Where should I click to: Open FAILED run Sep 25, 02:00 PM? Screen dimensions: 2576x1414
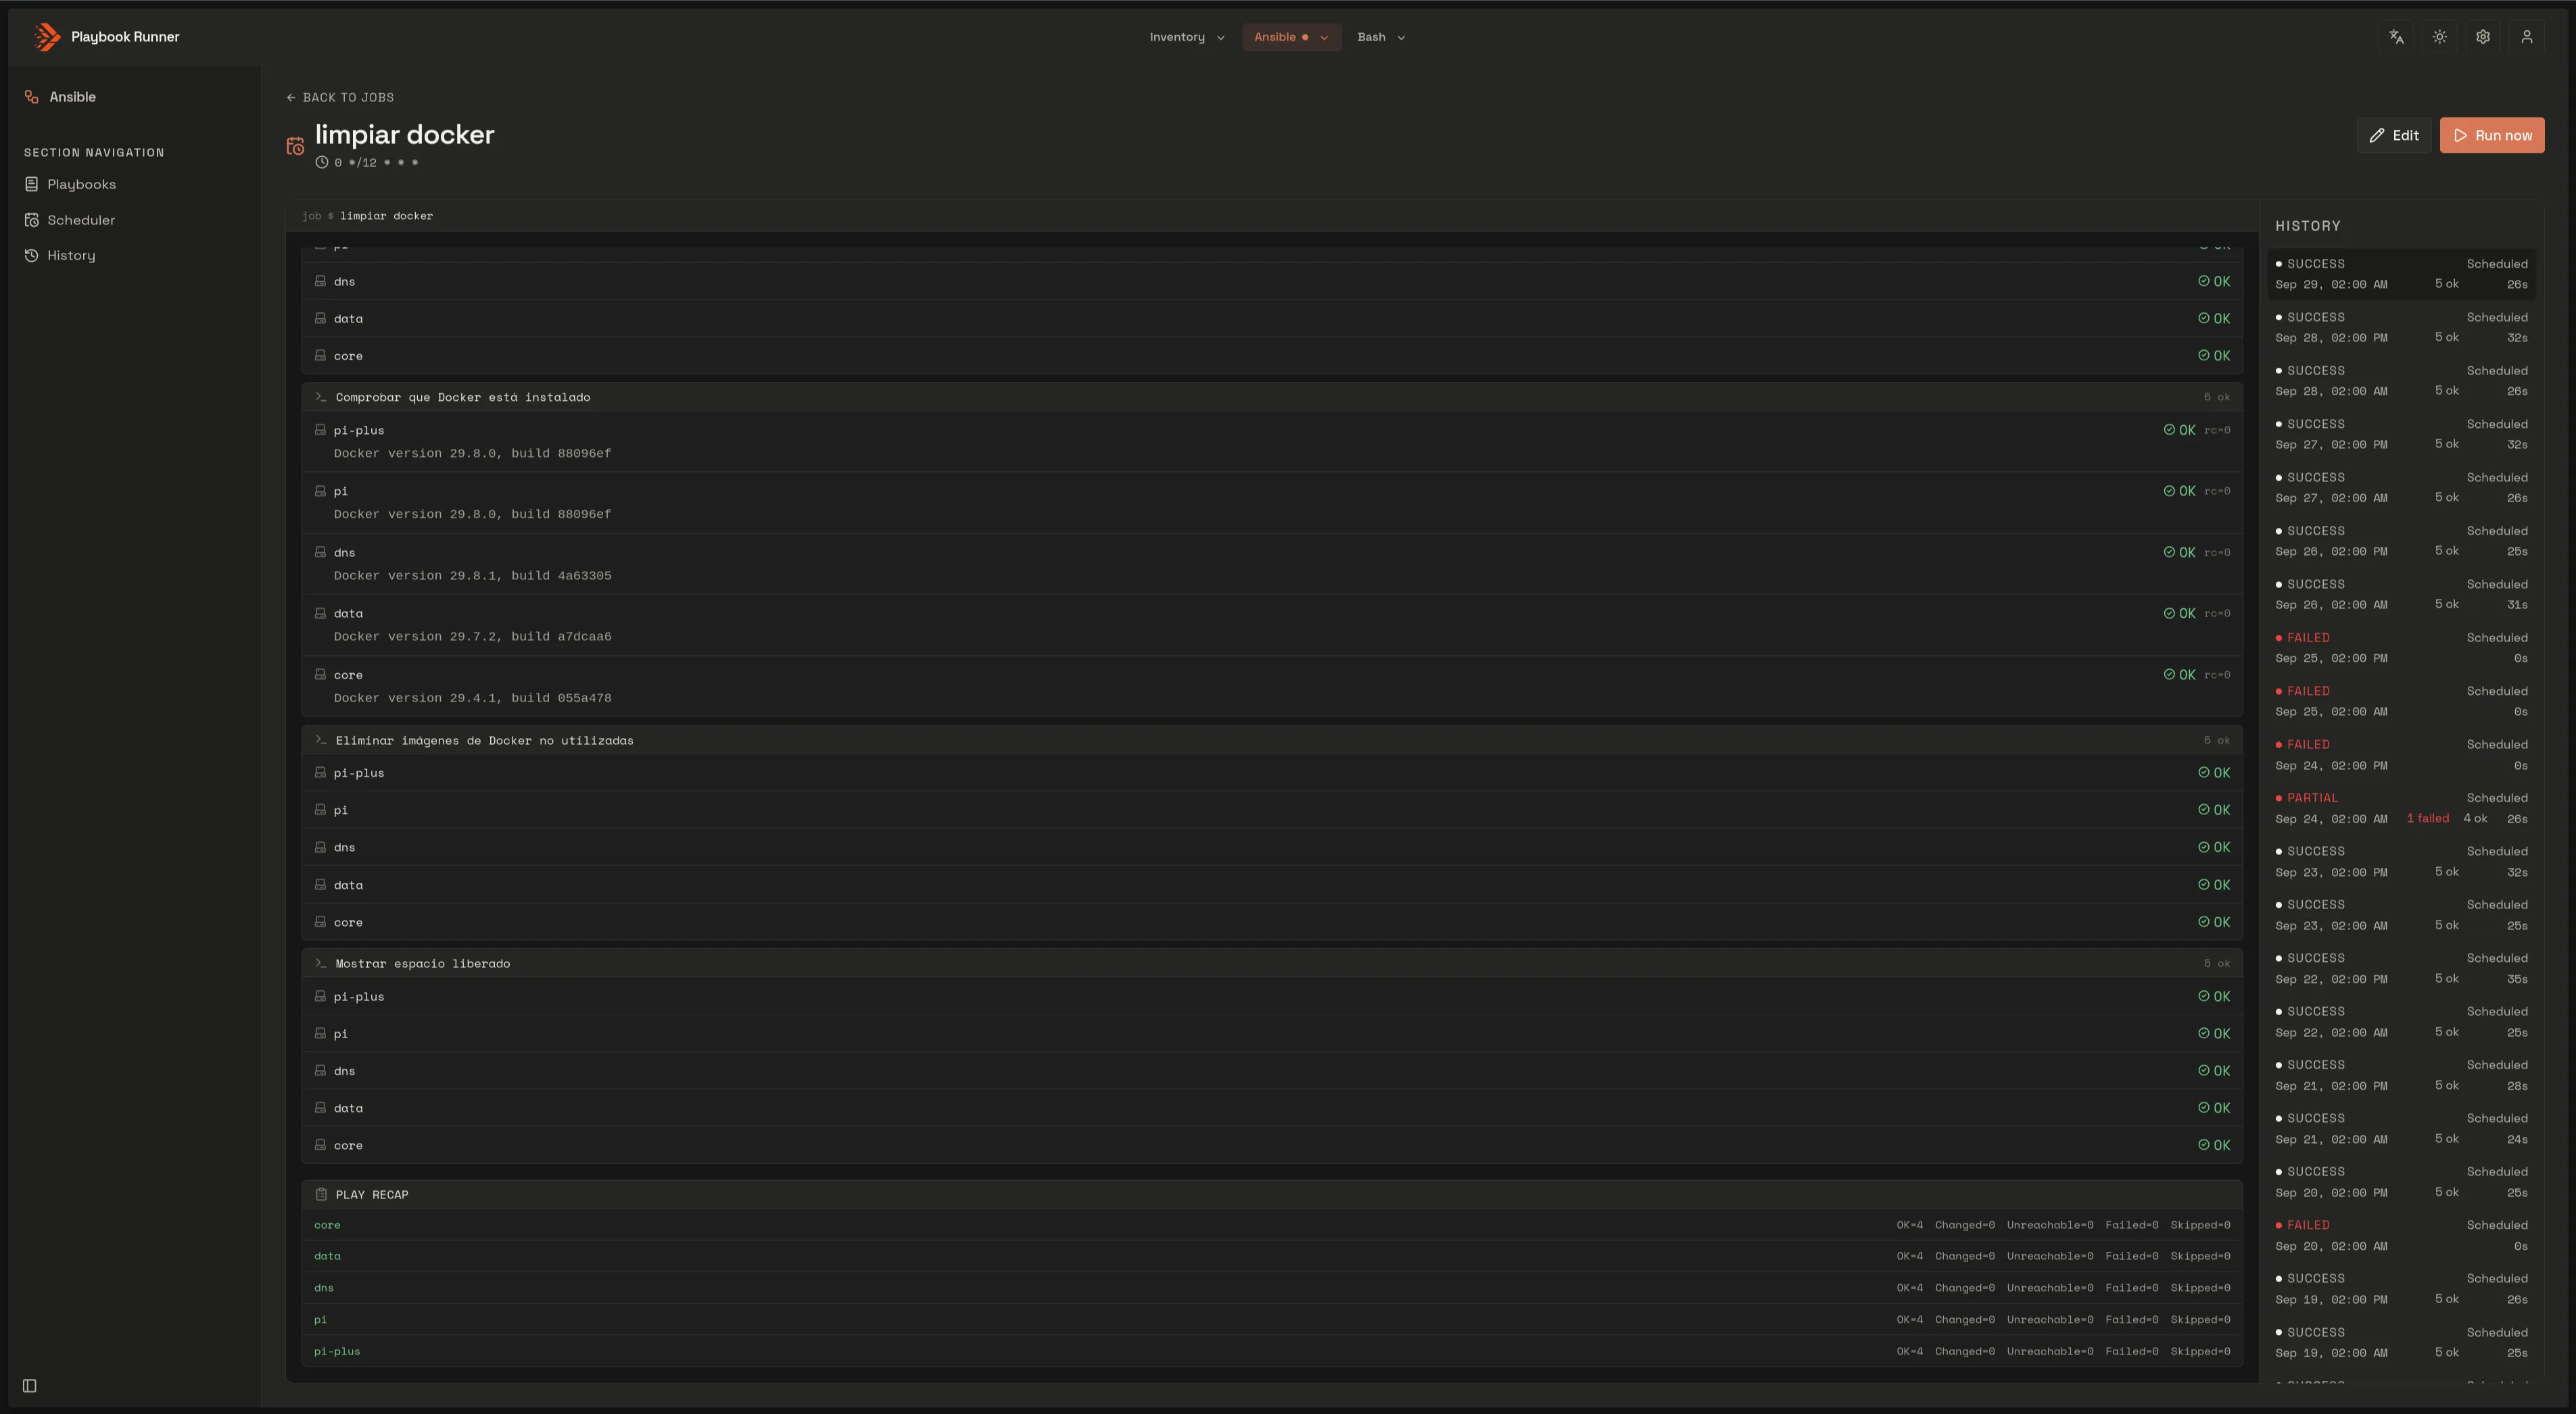pyautogui.click(x=2401, y=648)
